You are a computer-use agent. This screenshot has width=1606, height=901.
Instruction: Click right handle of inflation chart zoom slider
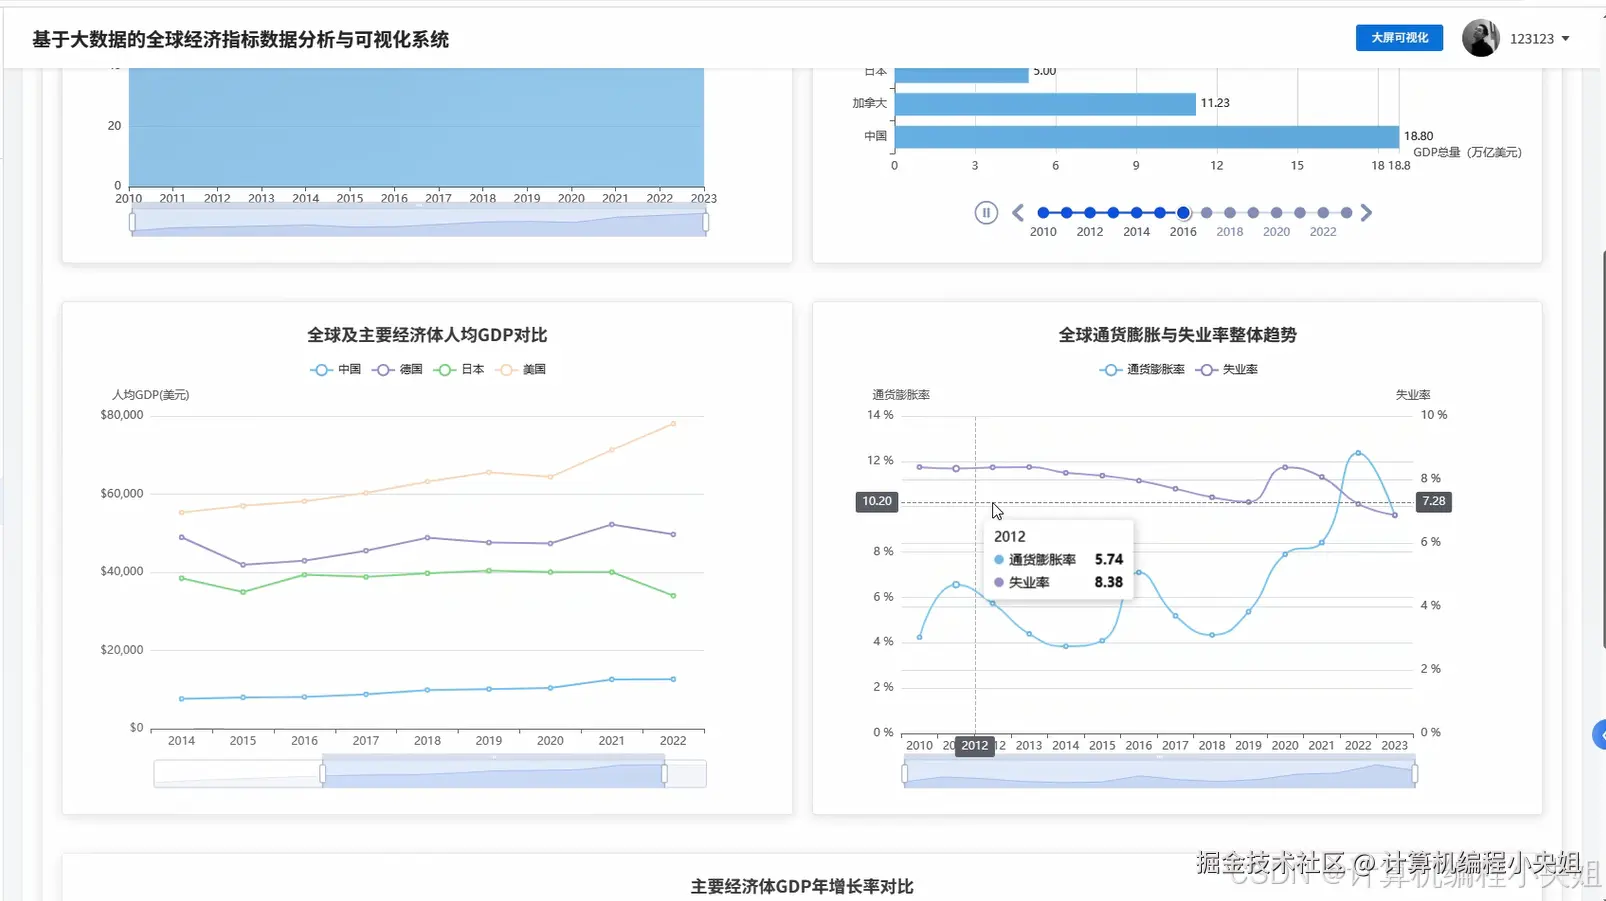coord(1415,774)
